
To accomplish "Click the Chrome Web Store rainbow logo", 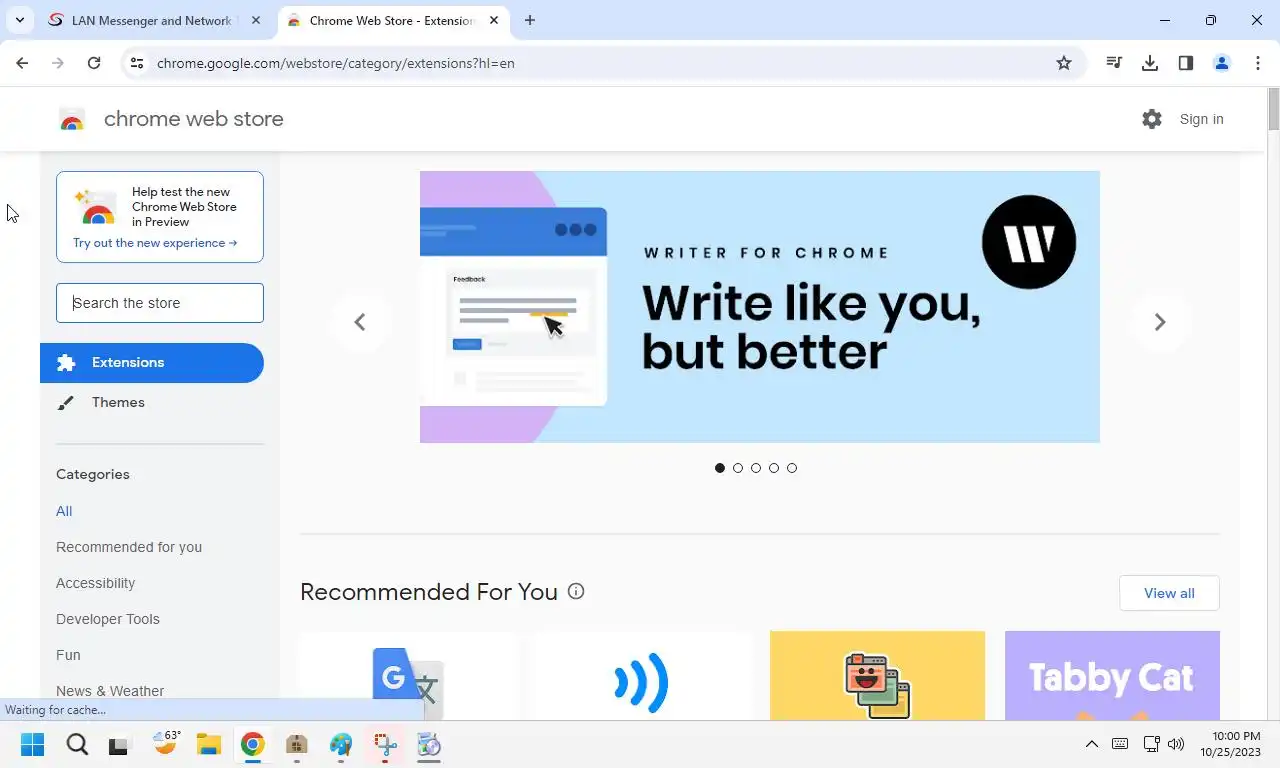I will point(72,119).
